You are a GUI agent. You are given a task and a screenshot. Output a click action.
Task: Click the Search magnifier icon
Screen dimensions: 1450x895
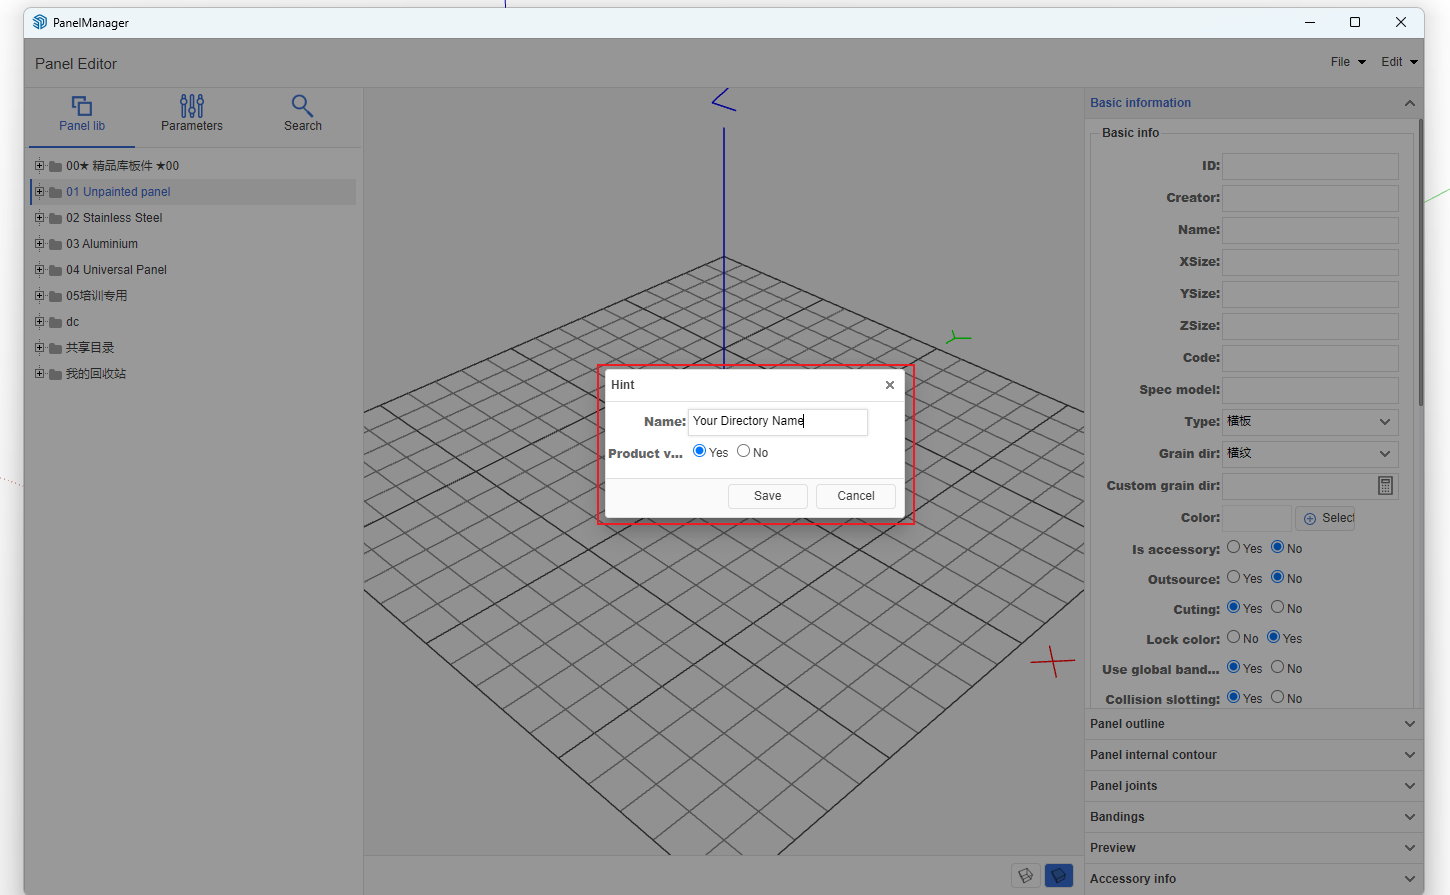coord(302,106)
